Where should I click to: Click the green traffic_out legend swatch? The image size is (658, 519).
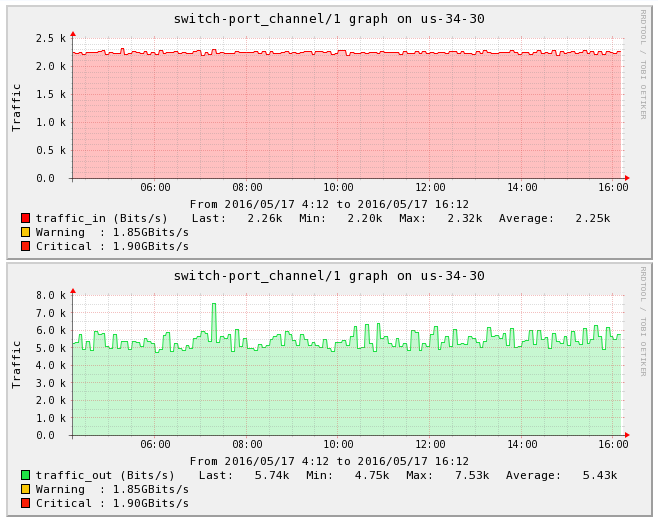click(26, 475)
